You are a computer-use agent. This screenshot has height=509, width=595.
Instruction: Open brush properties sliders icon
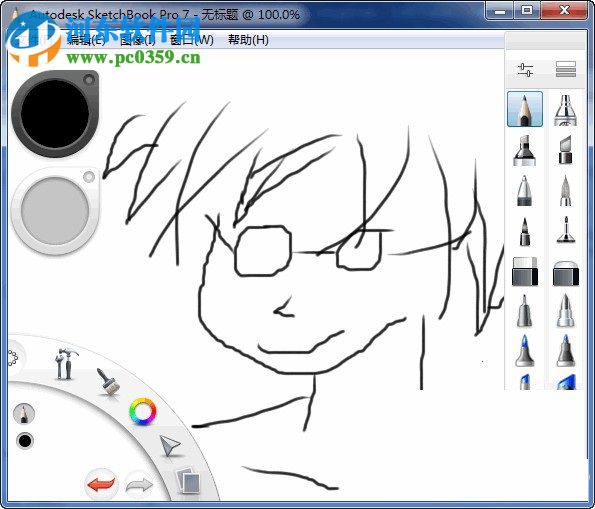coord(525,70)
